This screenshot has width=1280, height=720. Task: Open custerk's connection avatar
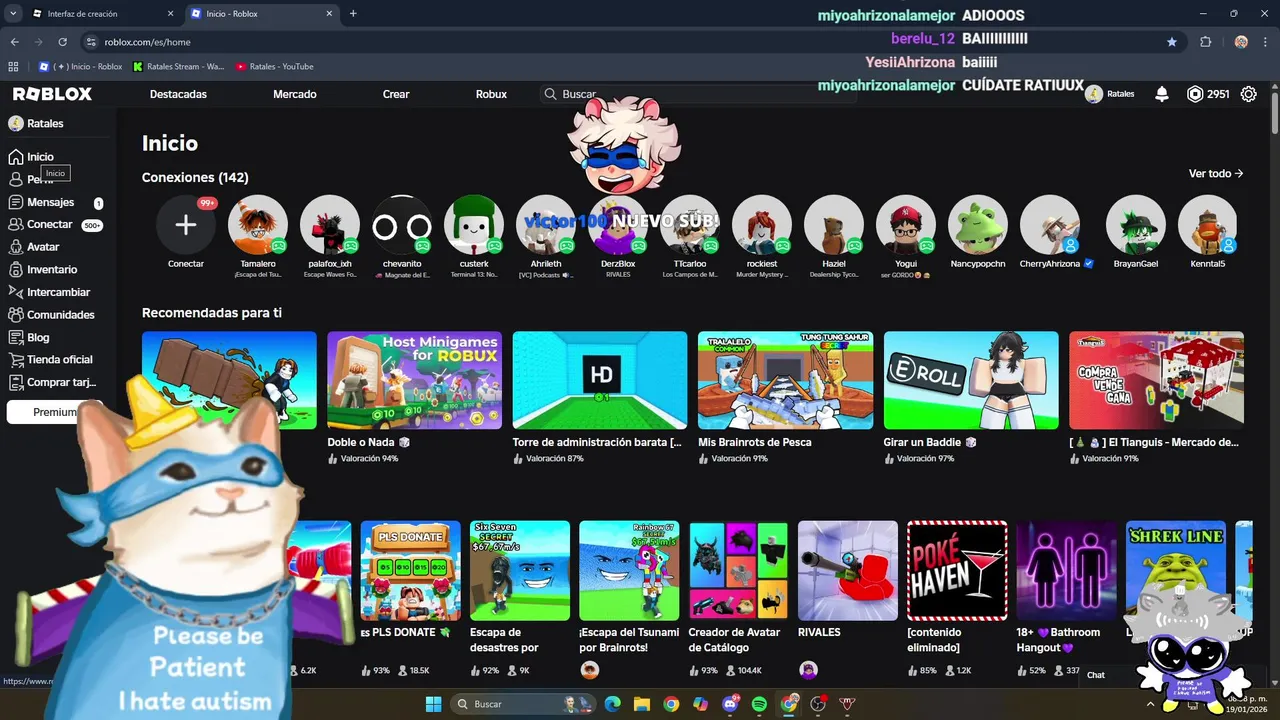pyautogui.click(x=474, y=225)
